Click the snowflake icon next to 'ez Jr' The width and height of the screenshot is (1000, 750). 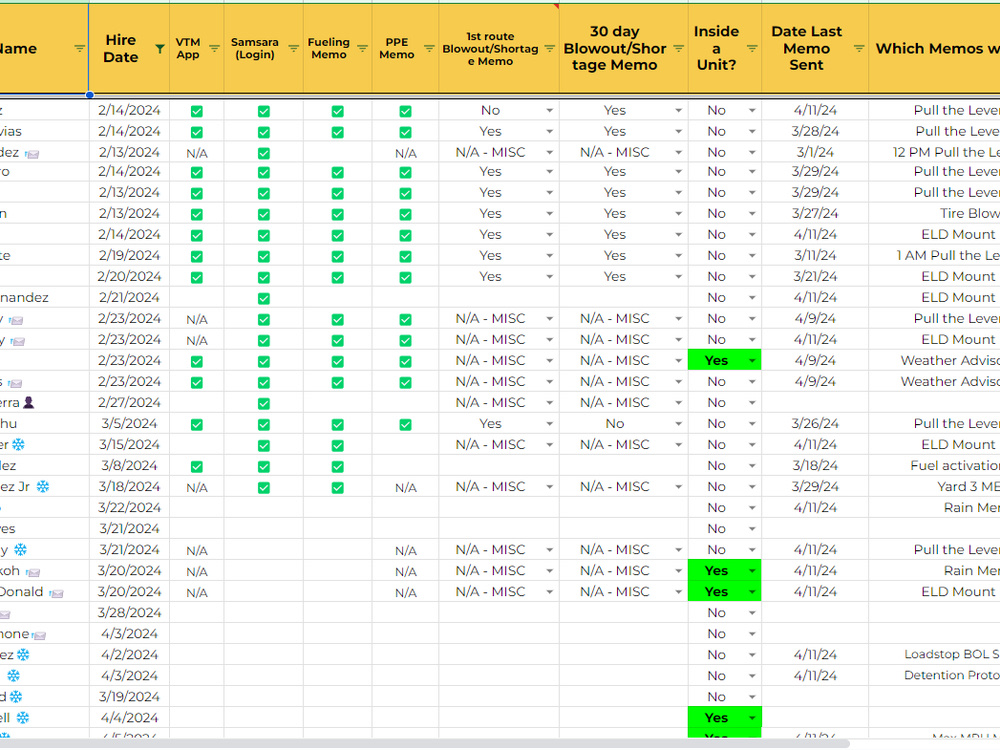43,487
